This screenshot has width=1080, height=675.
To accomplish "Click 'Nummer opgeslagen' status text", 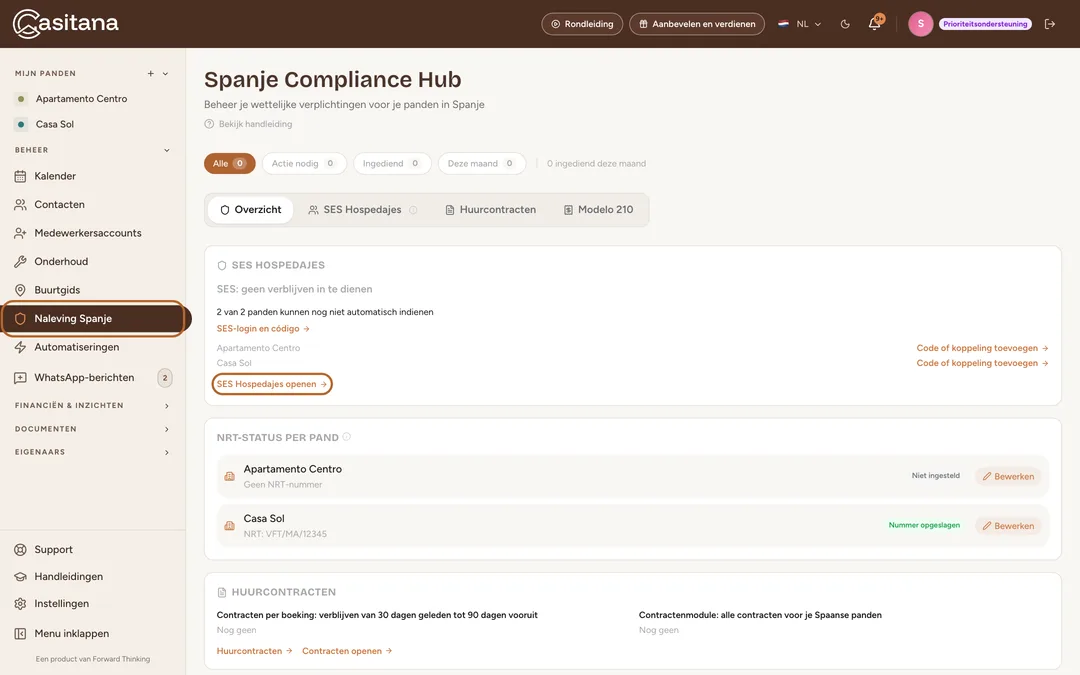I will click(x=924, y=525).
